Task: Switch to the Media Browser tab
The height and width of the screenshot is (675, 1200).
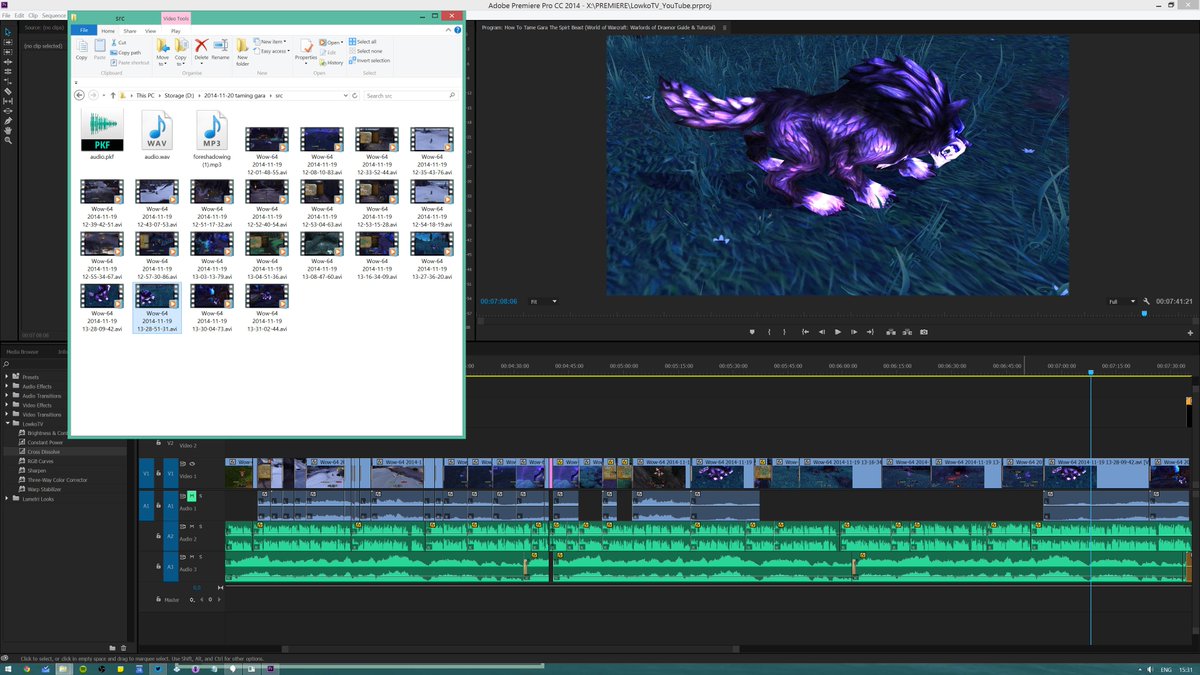Action: [22, 352]
